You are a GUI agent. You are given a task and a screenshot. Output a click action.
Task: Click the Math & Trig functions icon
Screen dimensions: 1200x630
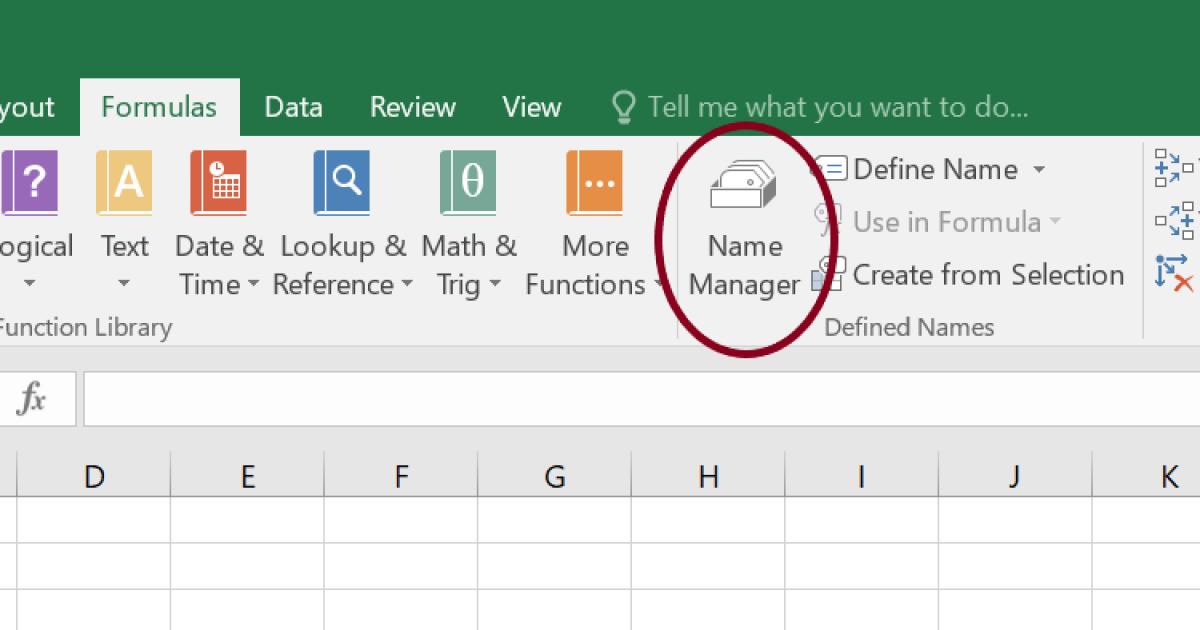click(467, 183)
